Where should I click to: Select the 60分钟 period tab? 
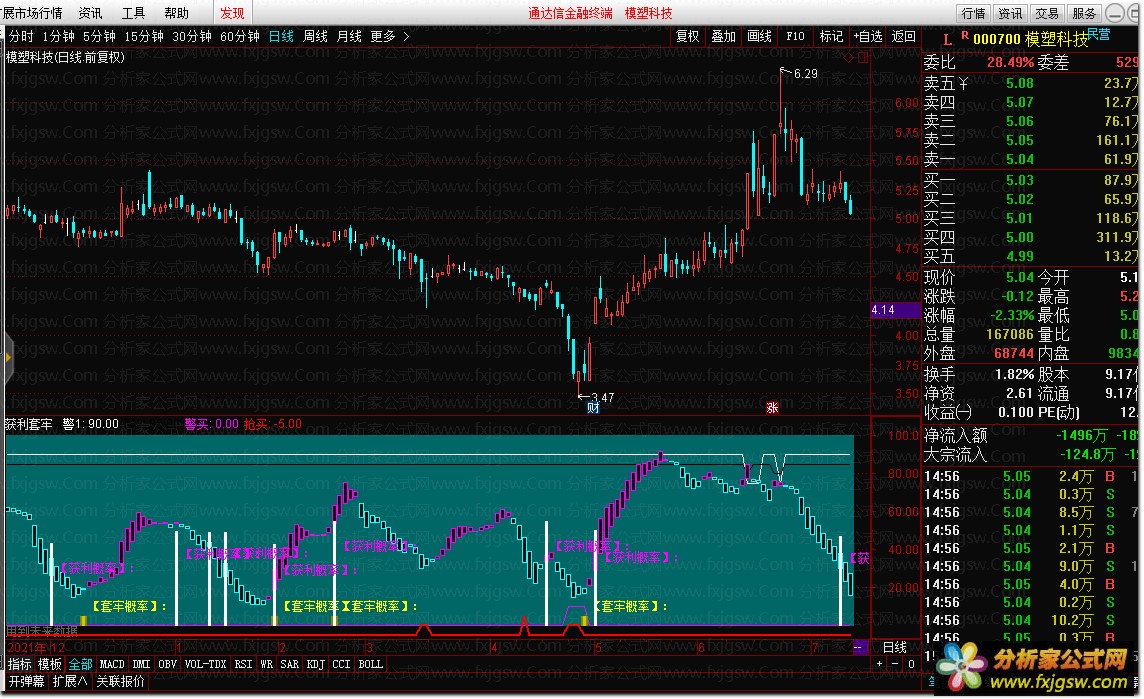point(240,36)
